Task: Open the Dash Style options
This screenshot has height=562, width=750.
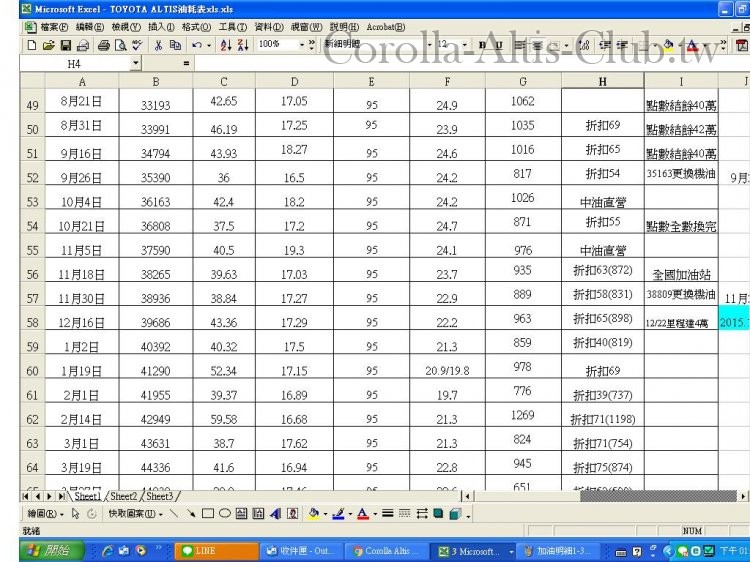Action: [405, 514]
